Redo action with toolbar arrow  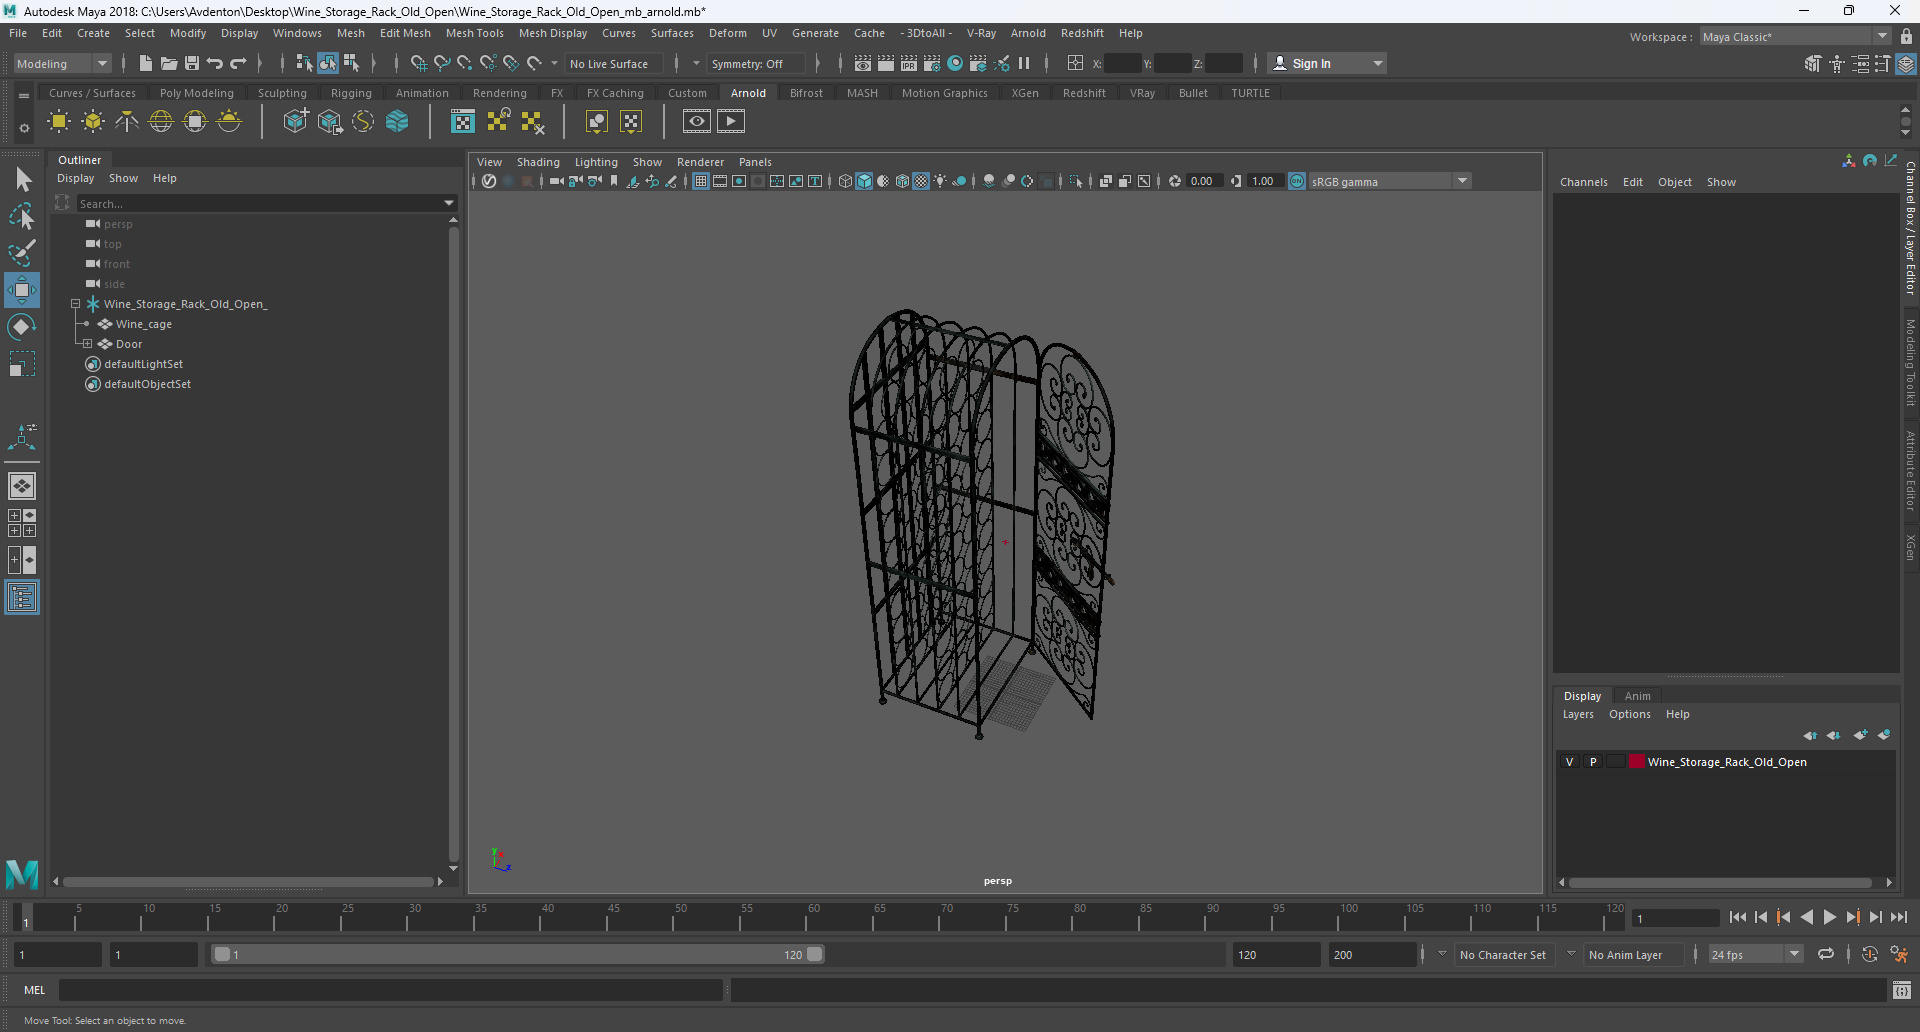[x=238, y=63]
